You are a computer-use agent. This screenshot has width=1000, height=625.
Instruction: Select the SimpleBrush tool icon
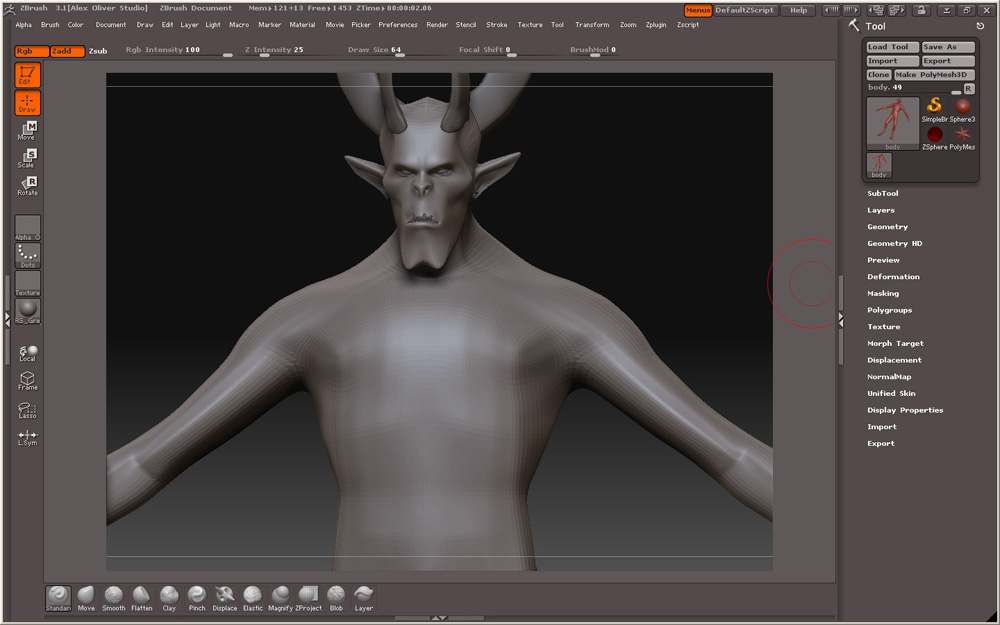934,110
